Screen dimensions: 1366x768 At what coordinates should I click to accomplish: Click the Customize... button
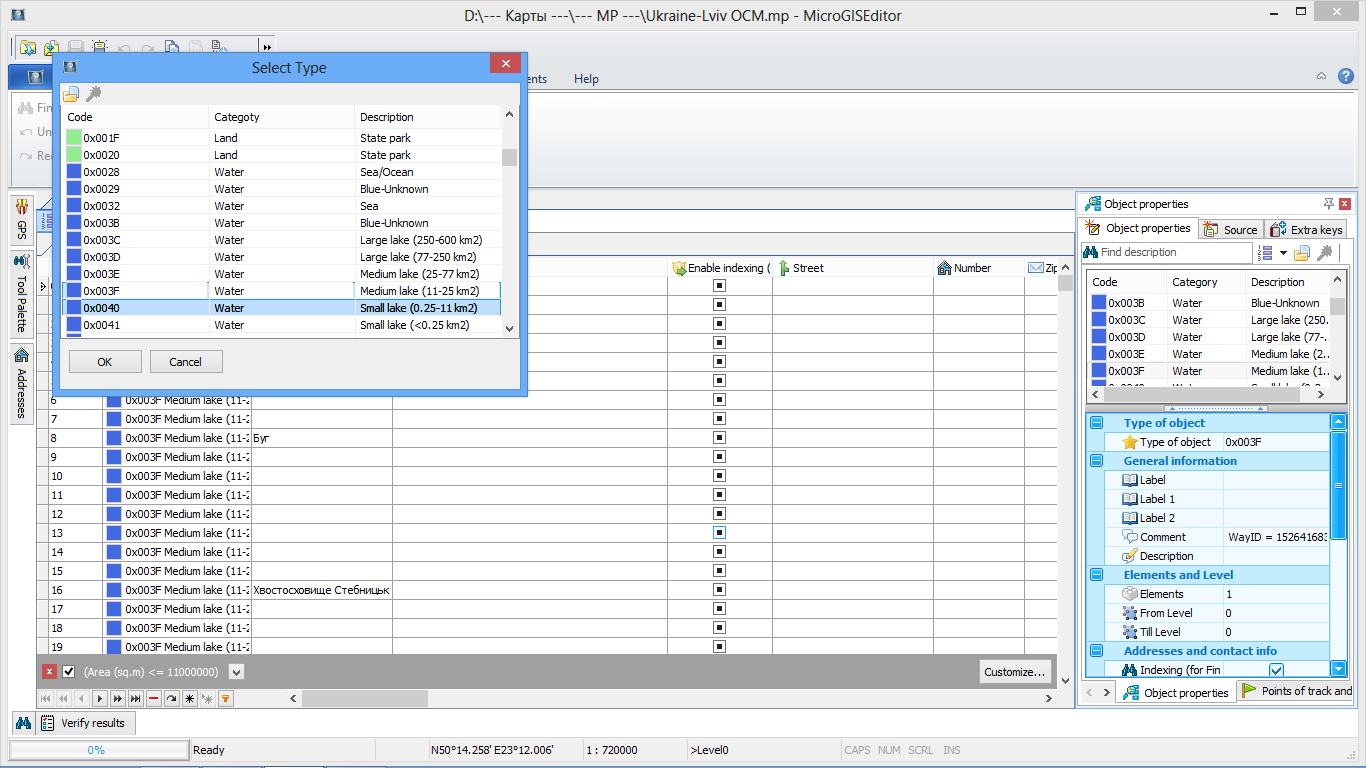pos(1015,672)
